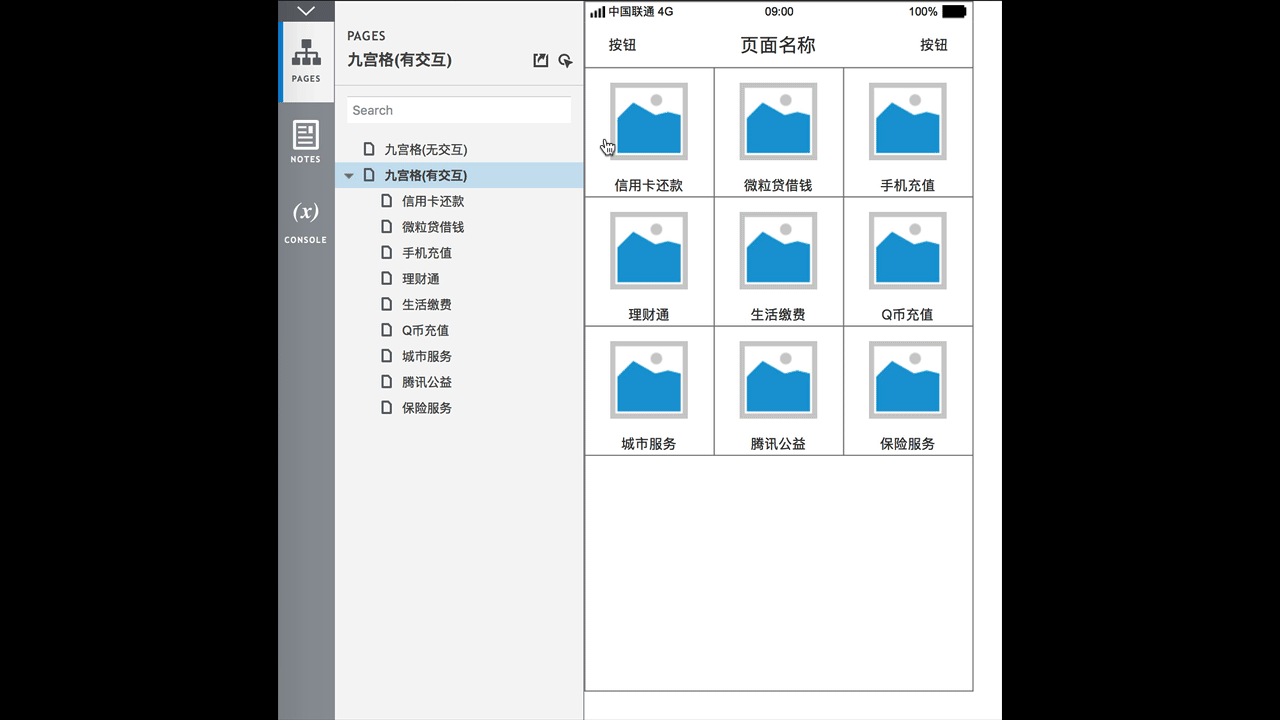Open page 九宫格(无交互) in the tree
The height and width of the screenshot is (720, 1280).
click(426, 150)
